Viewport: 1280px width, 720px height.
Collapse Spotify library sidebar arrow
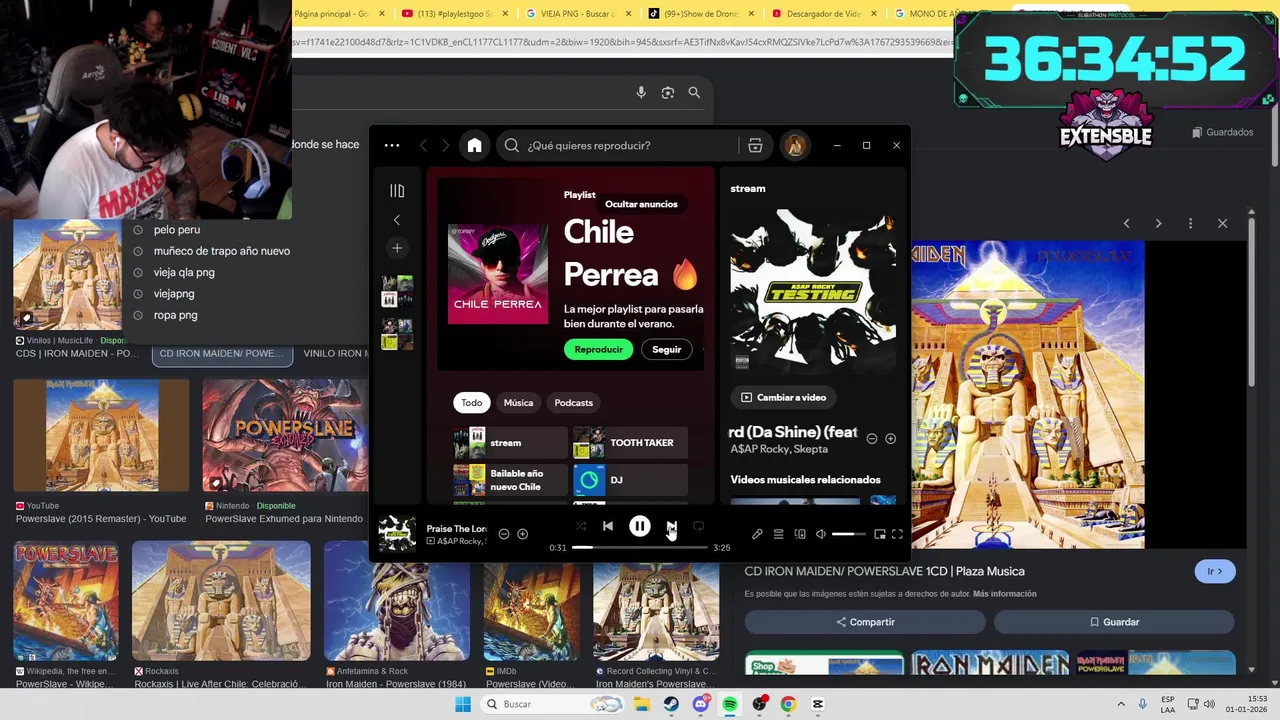397,220
